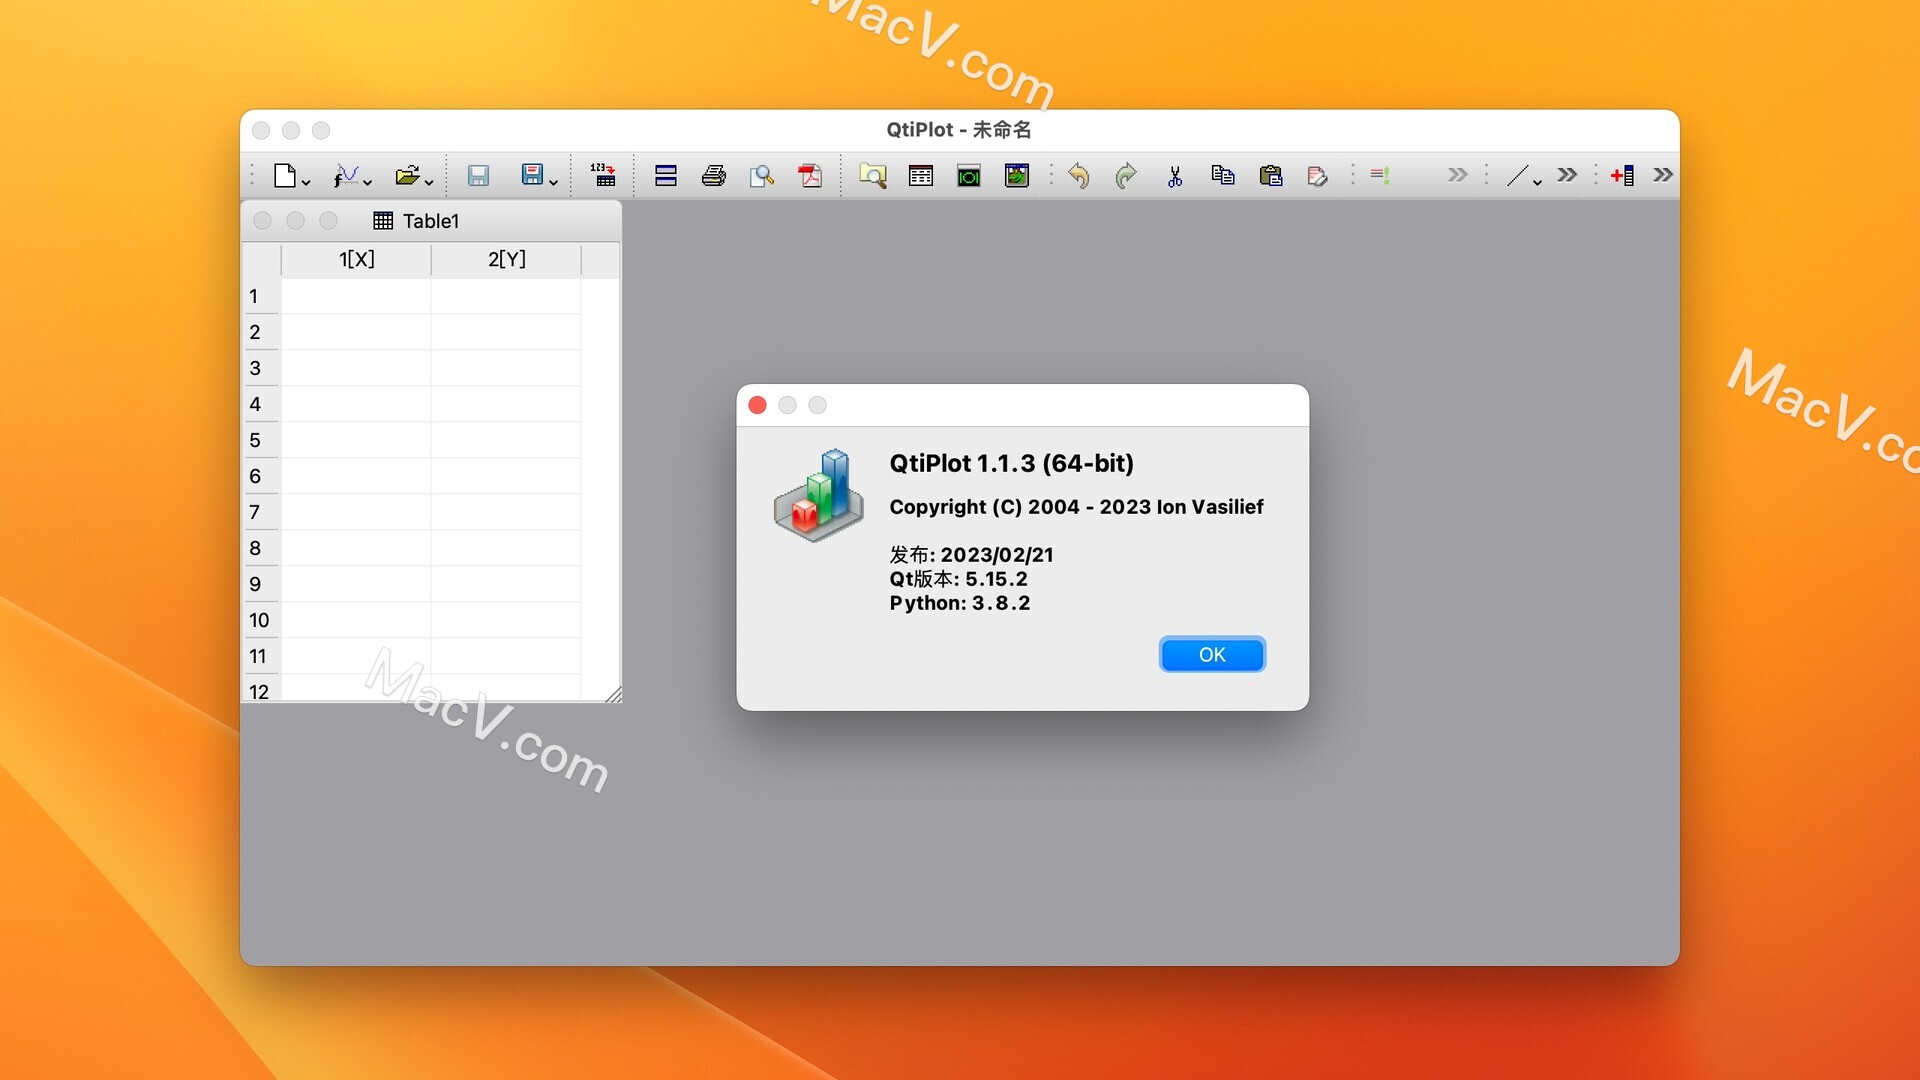Image resolution: width=1920 pixels, height=1080 pixels.
Task: Copy selection using the copy icon
Action: (1222, 175)
